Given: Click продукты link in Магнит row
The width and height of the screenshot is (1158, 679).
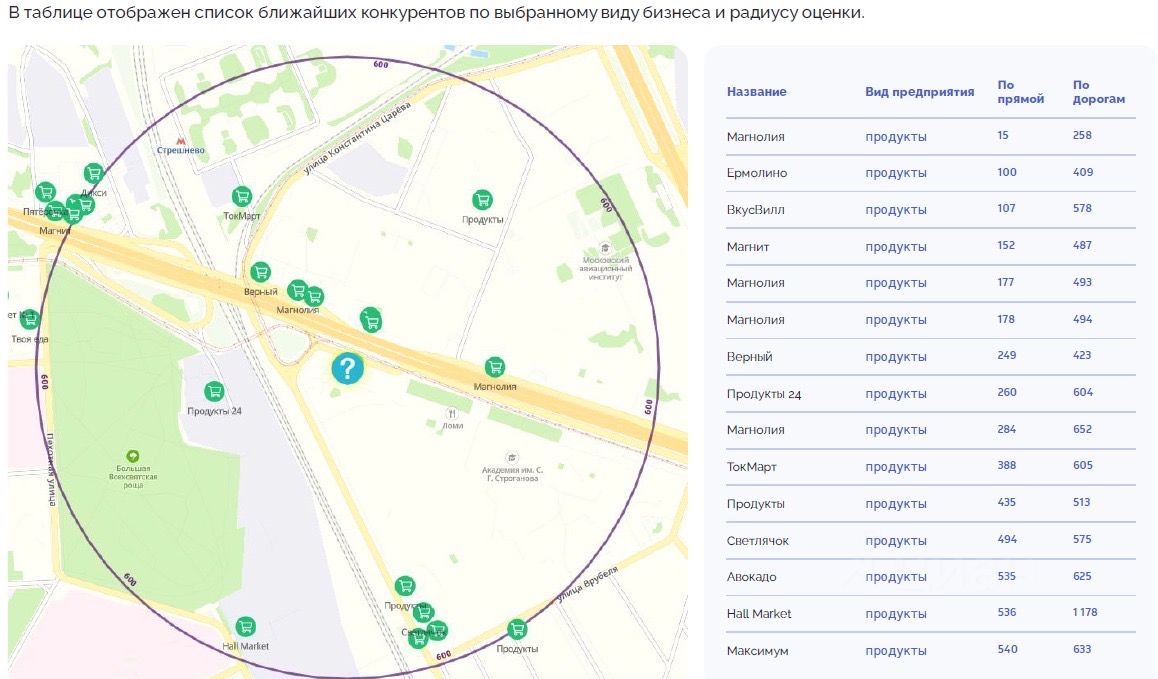Looking at the screenshot, I should coord(896,247).
